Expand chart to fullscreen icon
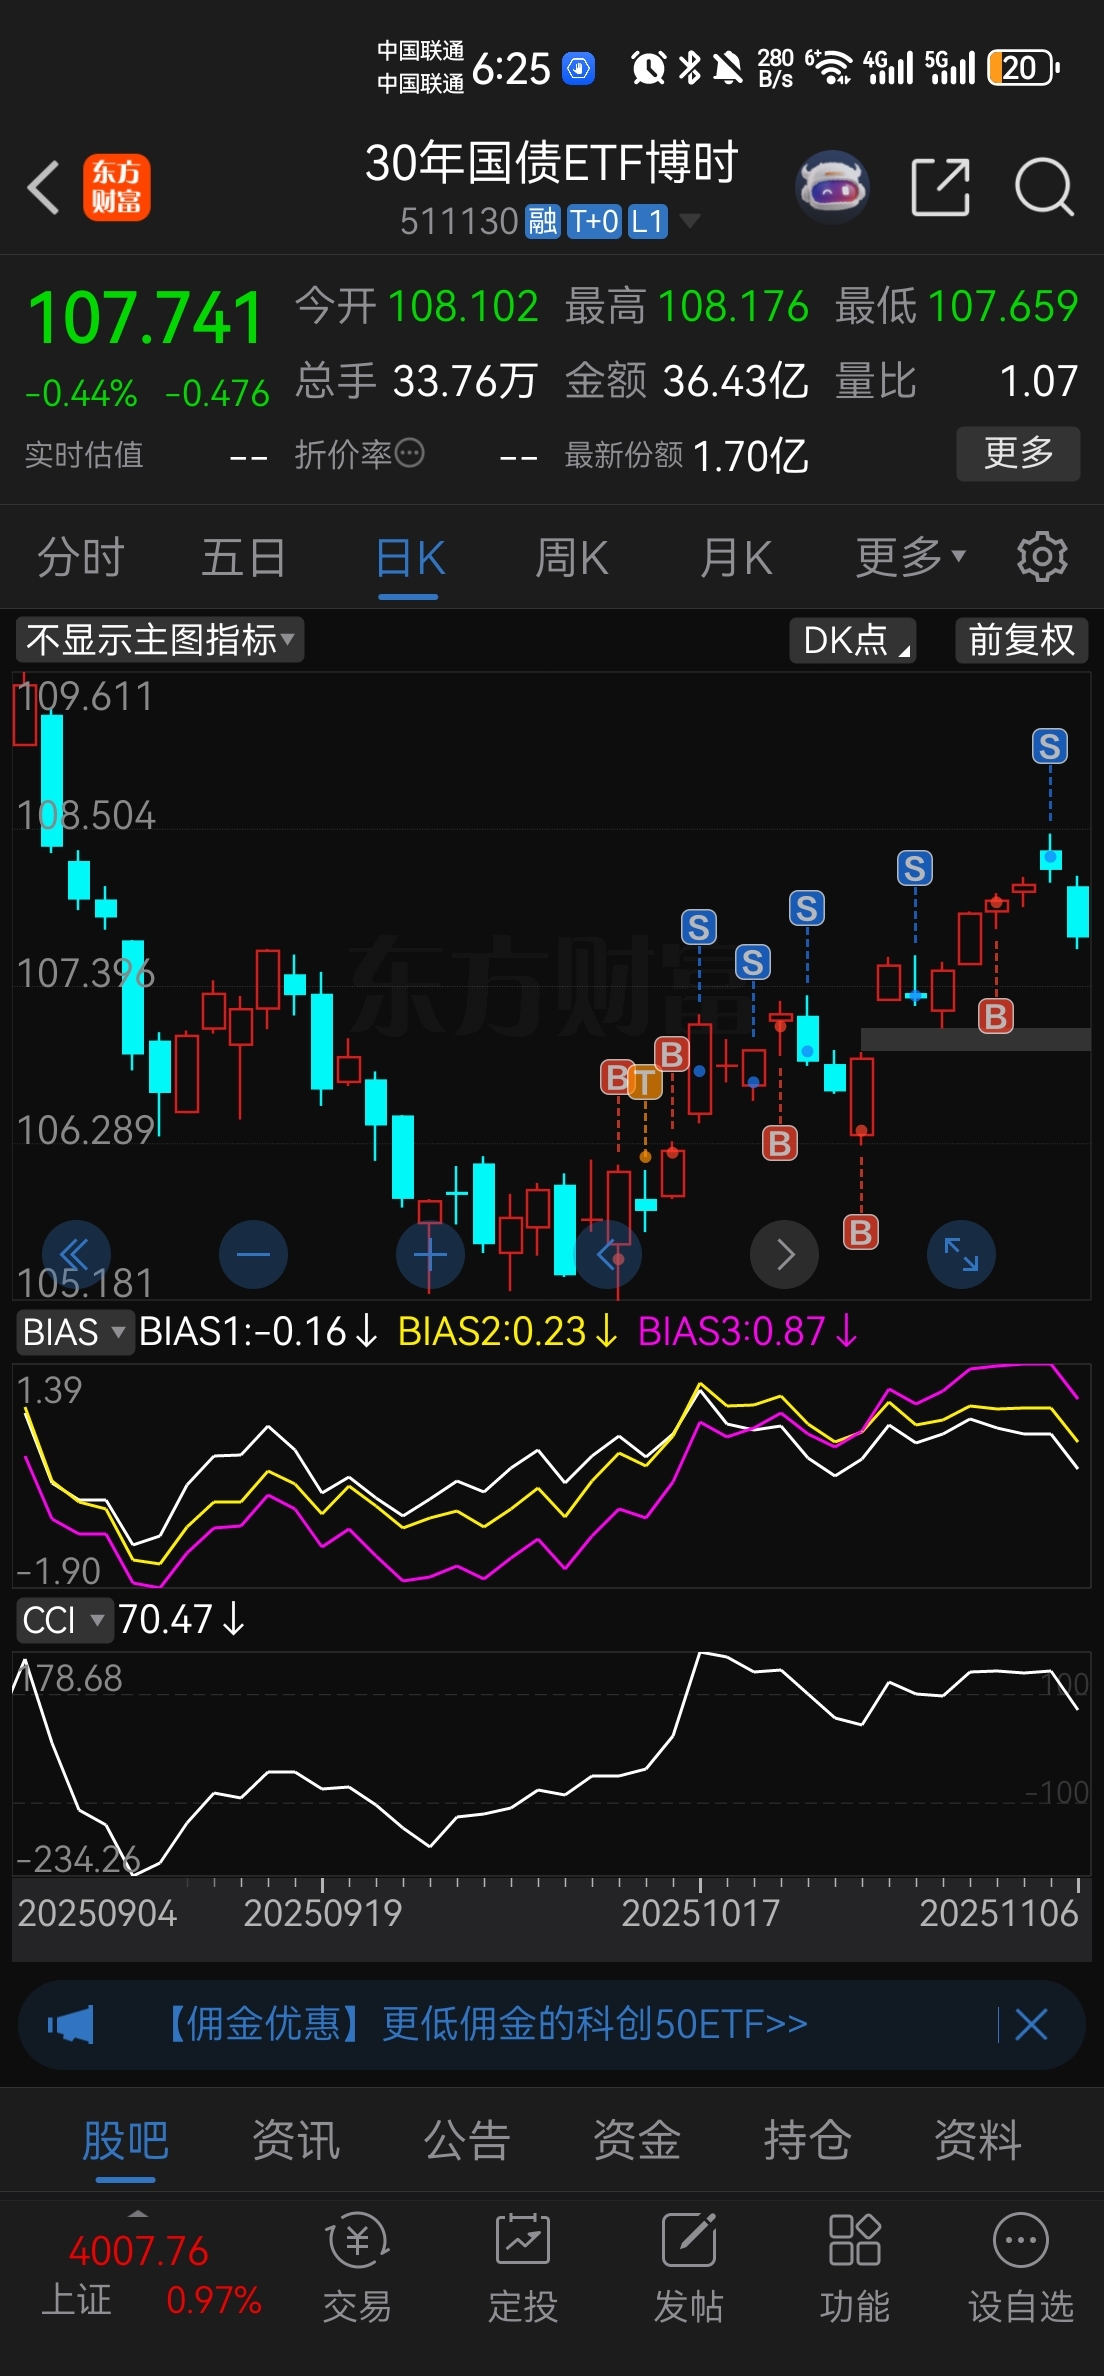Screen dimensions: 1104x2376 point(961,1254)
